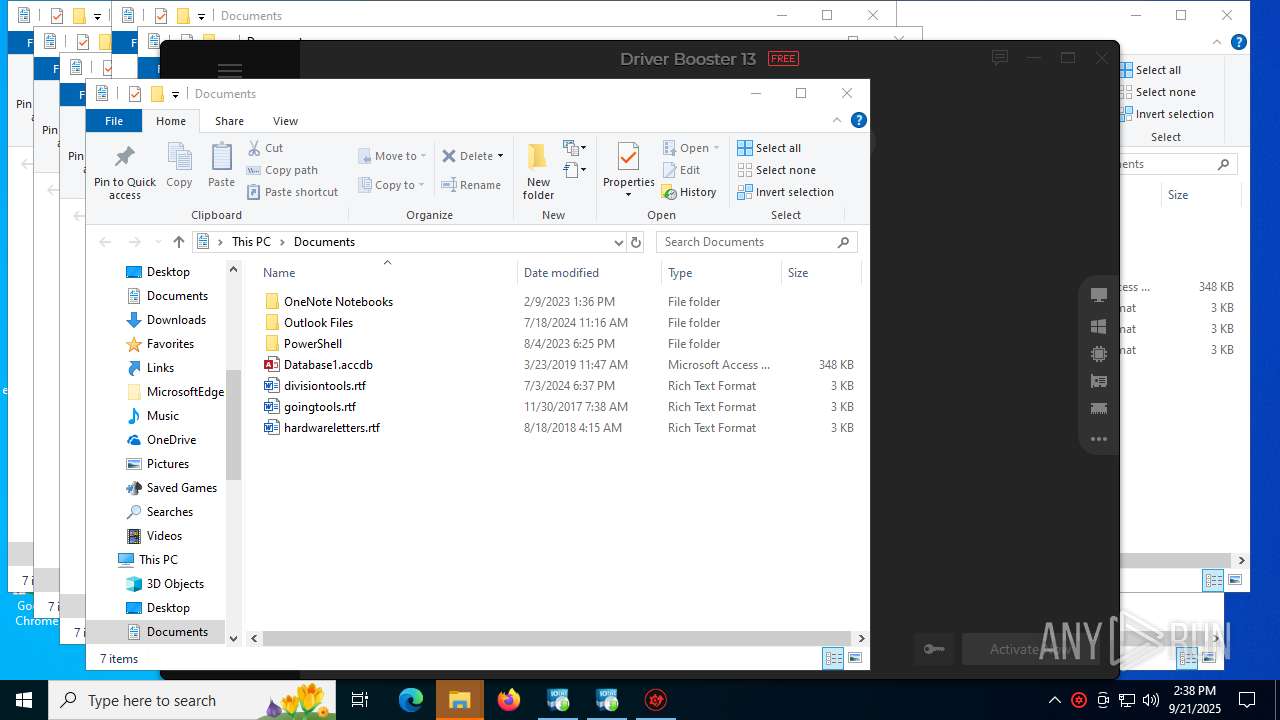Screen dimensions: 1280x720
Task: Select hardwareletters.rtf file
Action: [x=332, y=428]
